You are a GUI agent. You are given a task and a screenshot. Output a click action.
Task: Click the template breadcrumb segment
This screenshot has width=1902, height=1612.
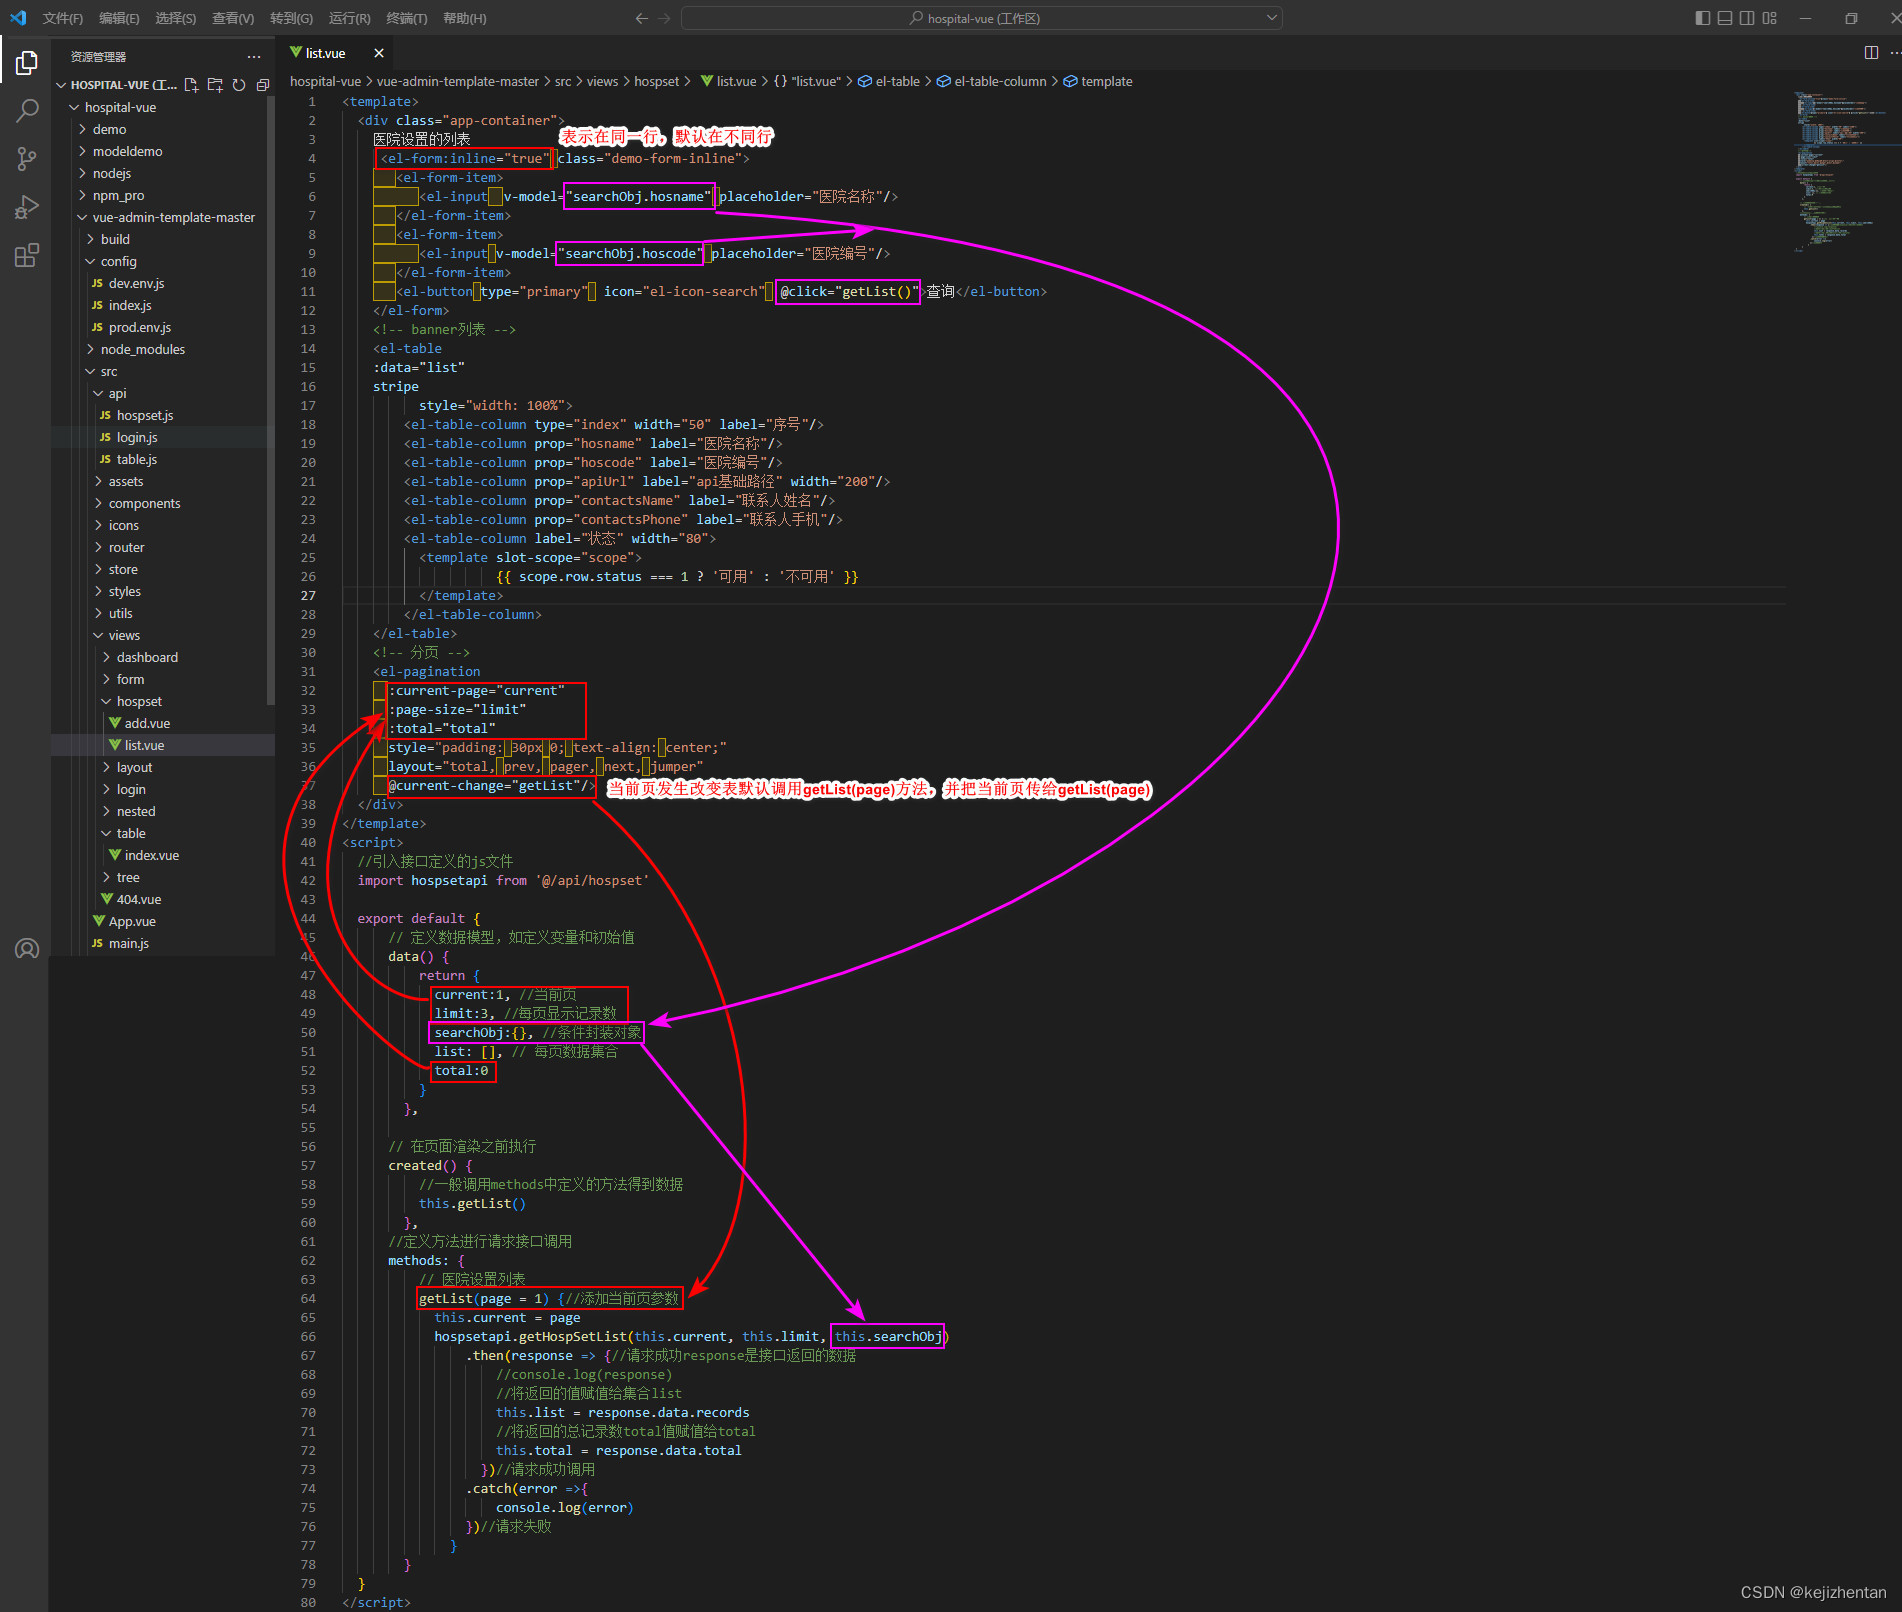(x=1098, y=82)
